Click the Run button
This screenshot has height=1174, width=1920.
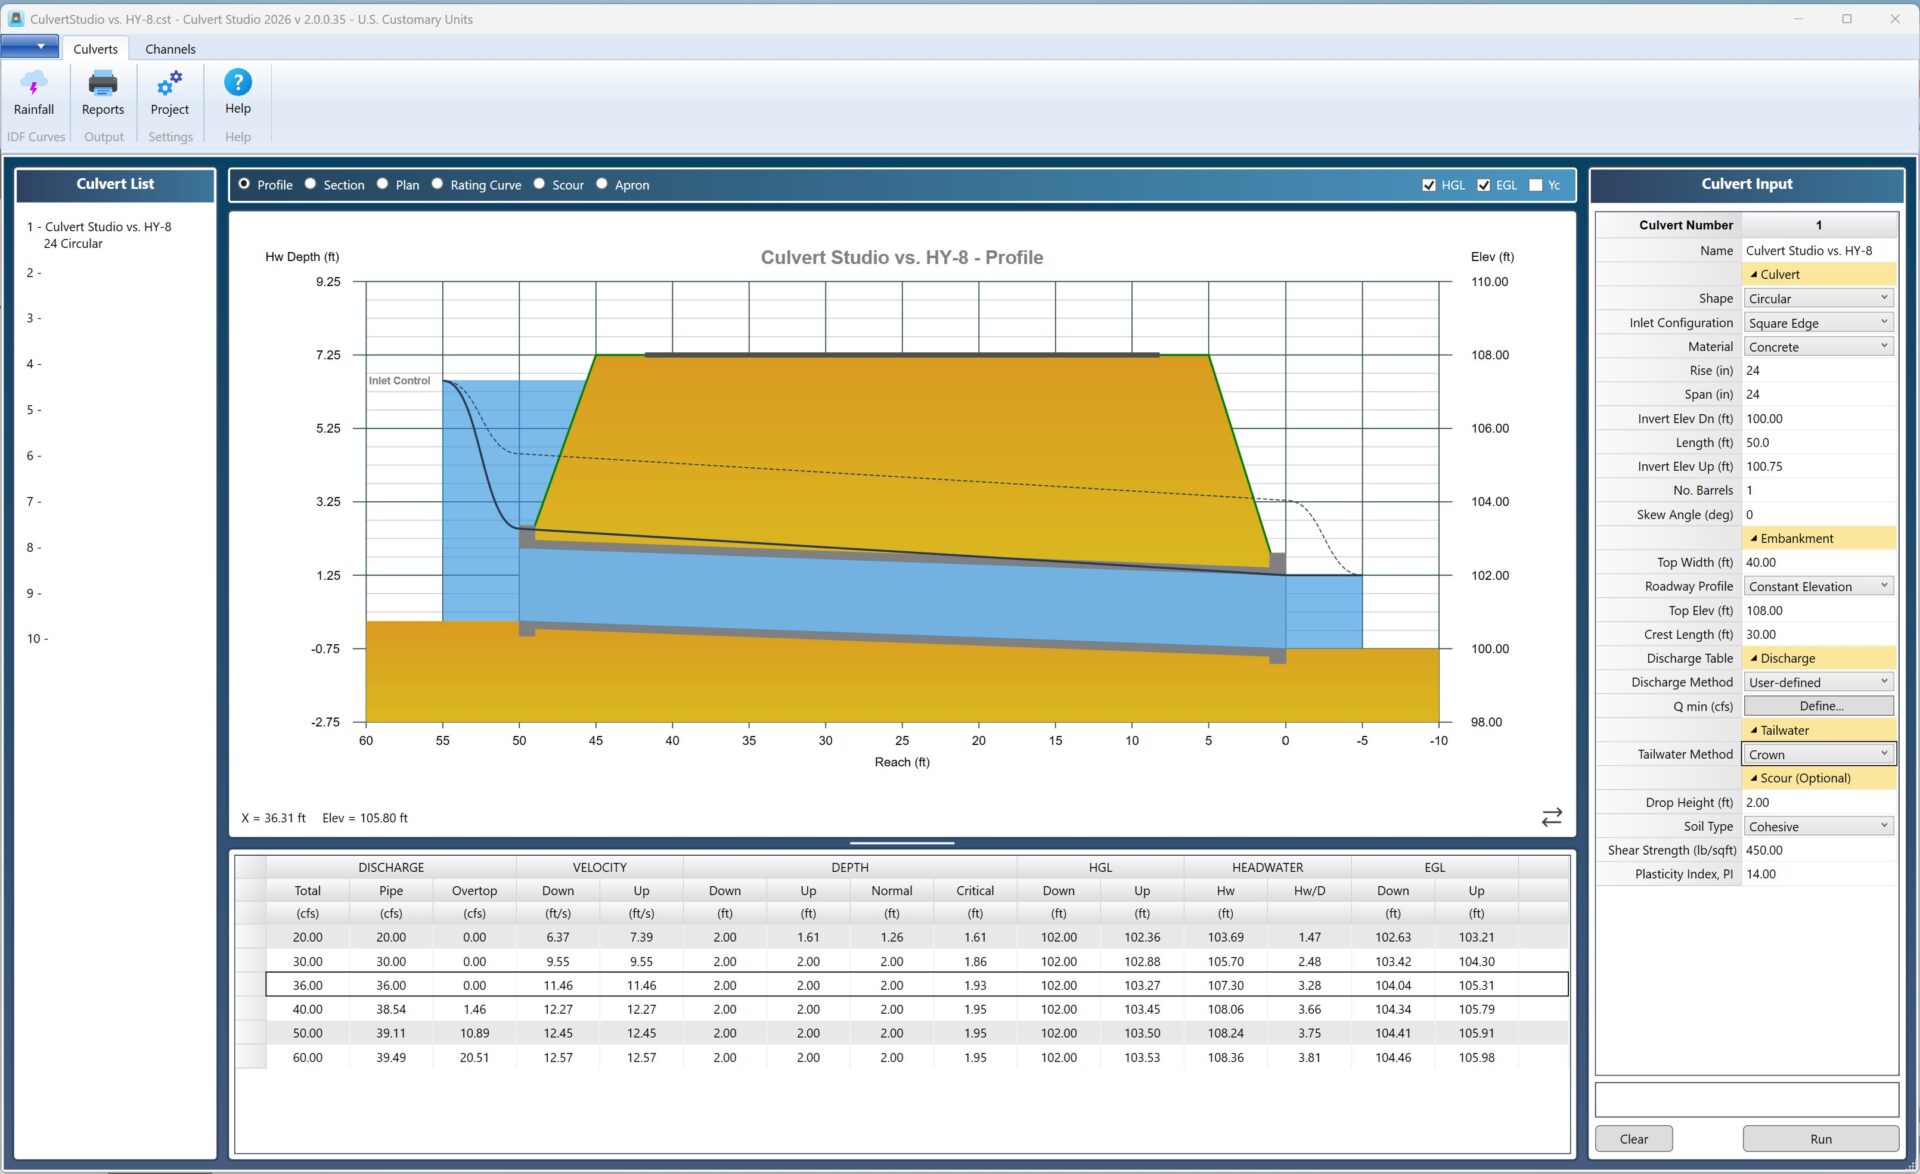click(x=1820, y=1139)
